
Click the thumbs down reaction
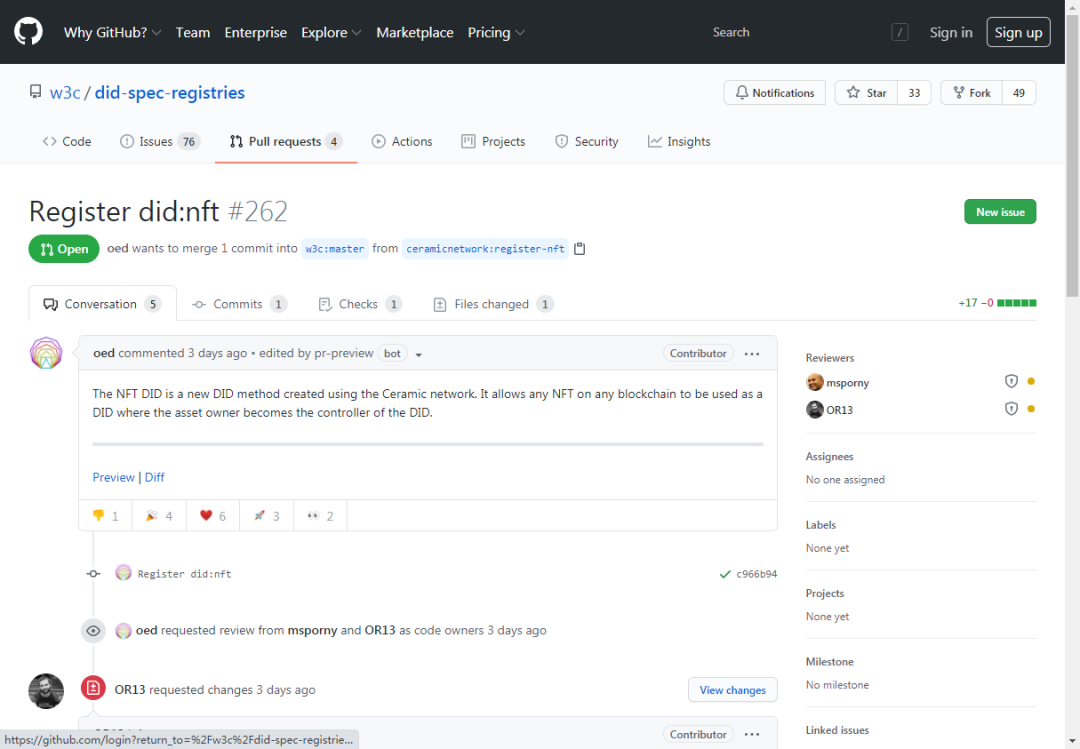[105, 515]
